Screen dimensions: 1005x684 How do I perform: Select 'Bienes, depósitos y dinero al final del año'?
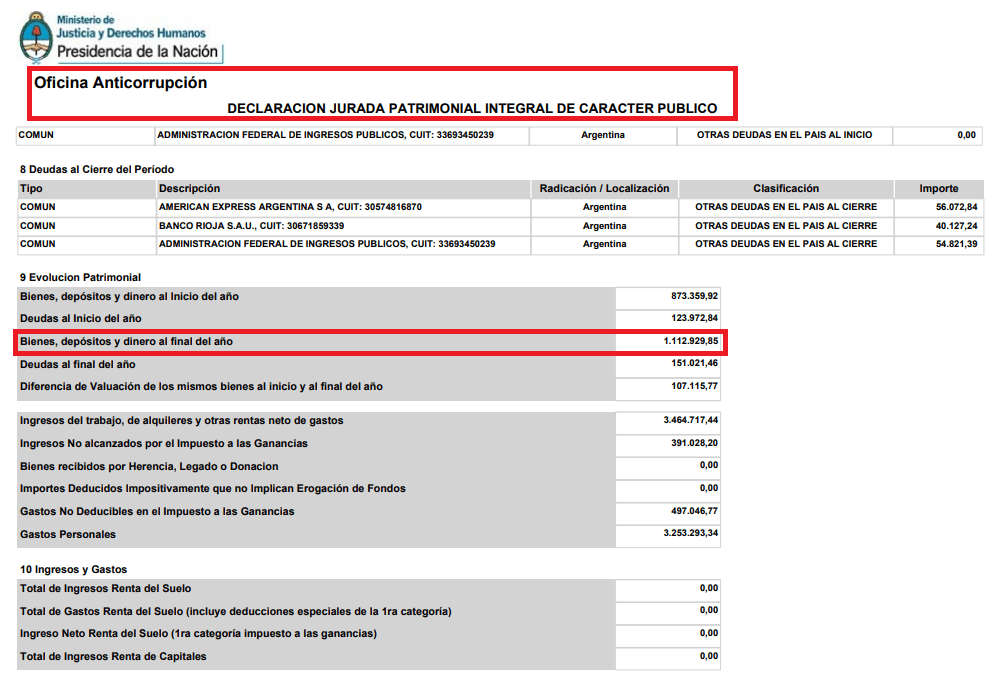tap(126, 342)
